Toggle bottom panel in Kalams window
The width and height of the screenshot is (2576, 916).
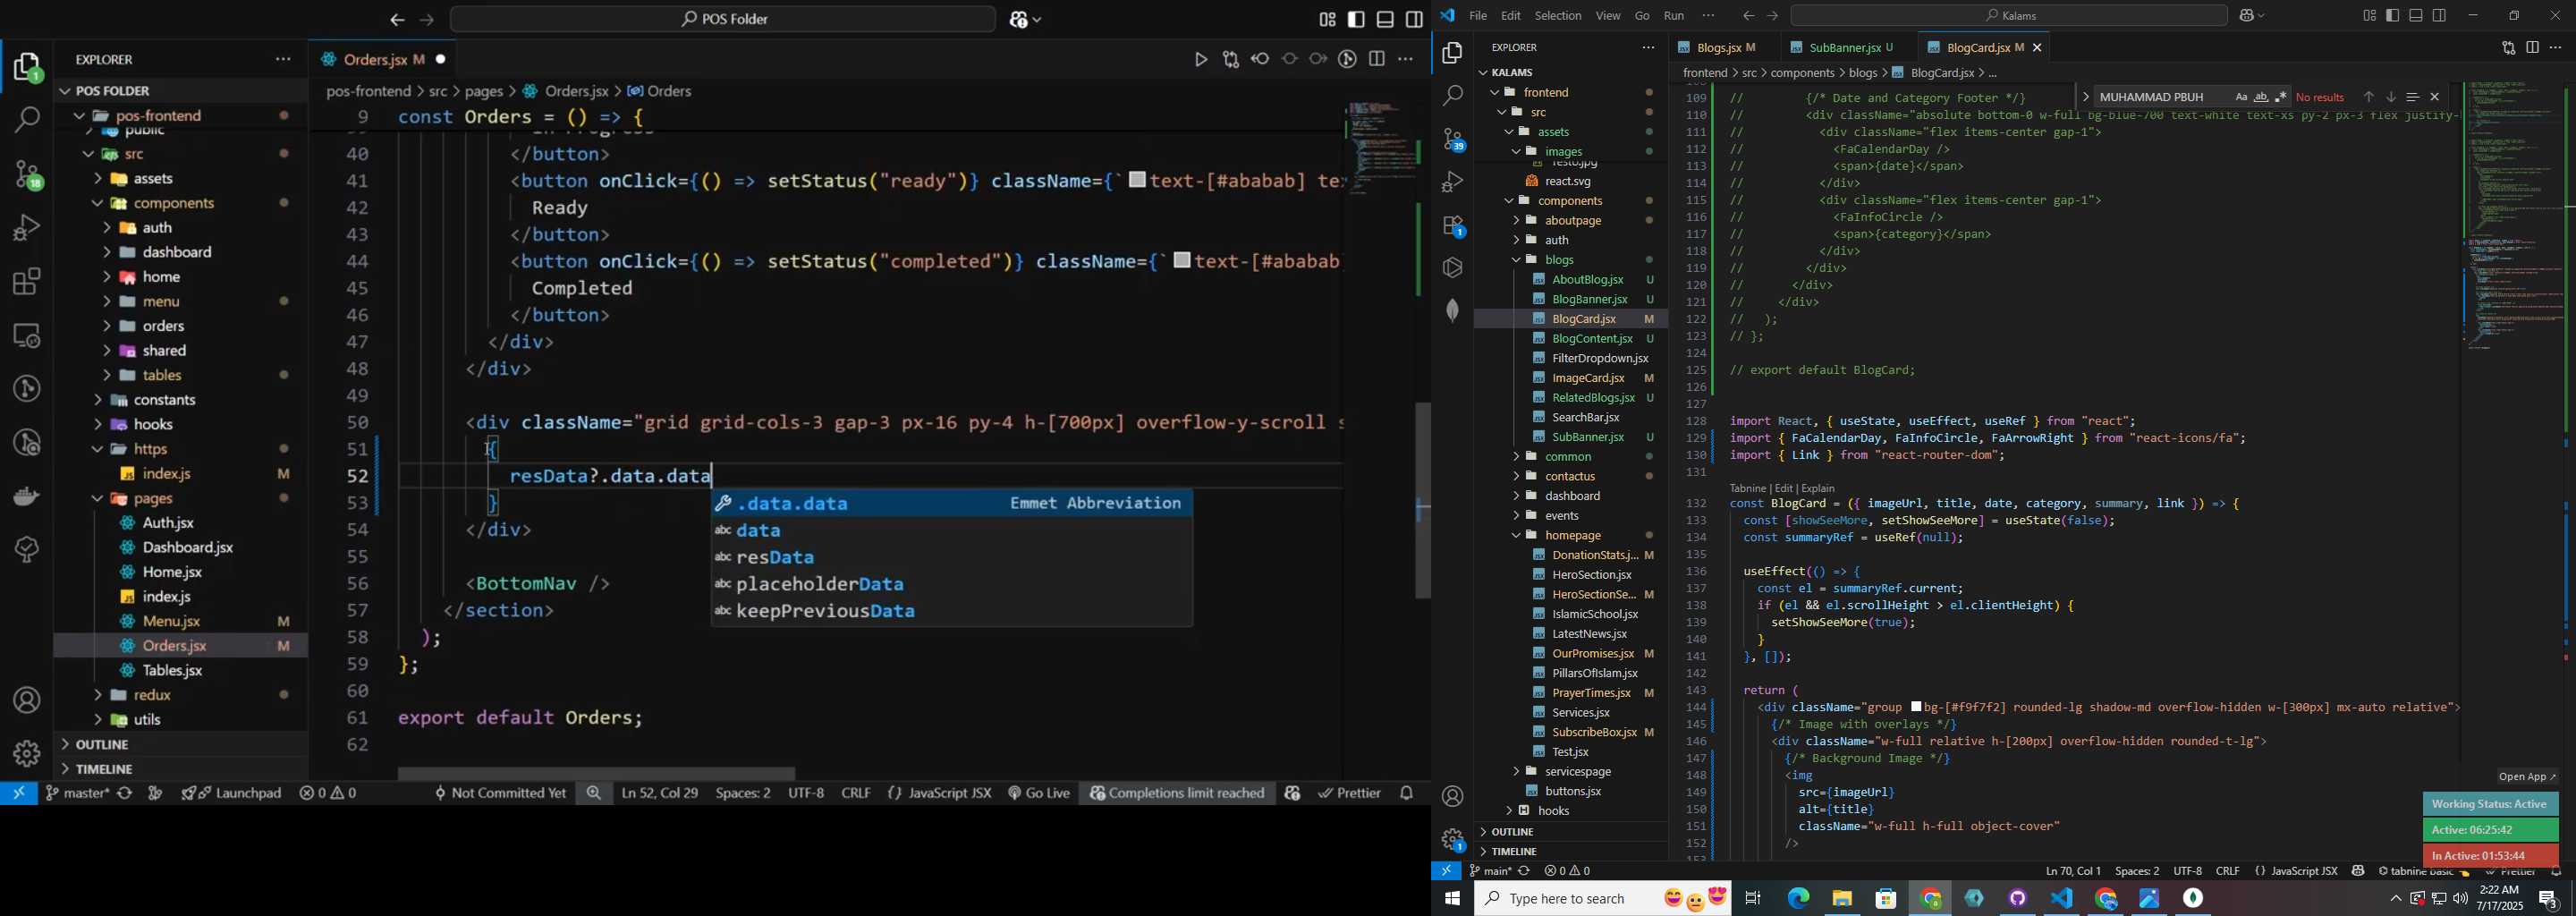click(x=2415, y=15)
